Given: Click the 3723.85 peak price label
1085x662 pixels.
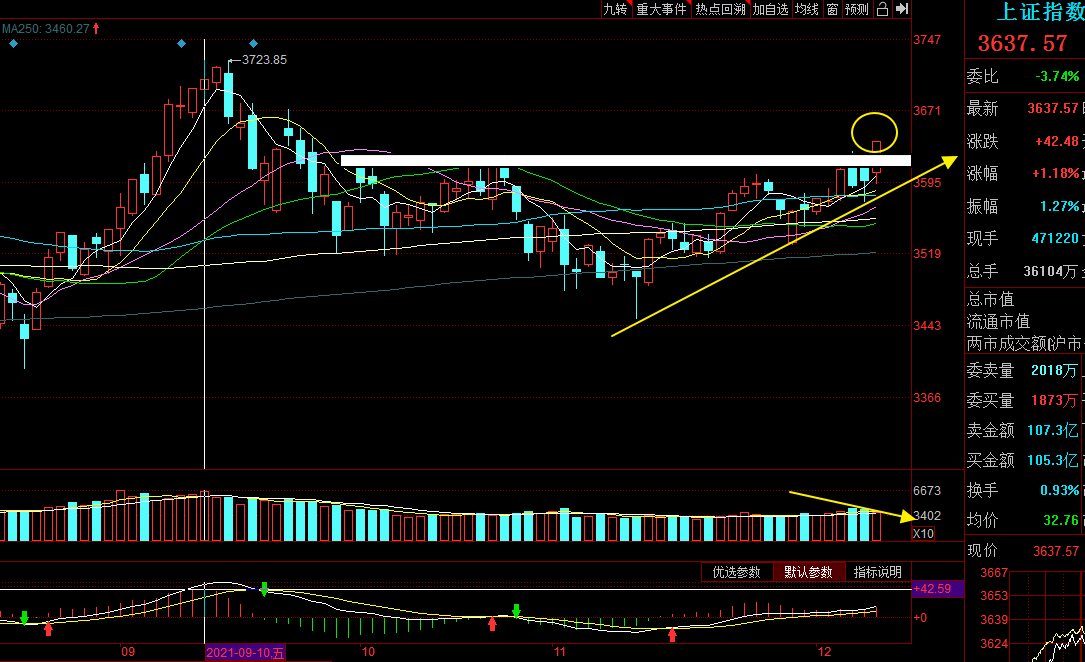Looking at the screenshot, I should [264, 60].
